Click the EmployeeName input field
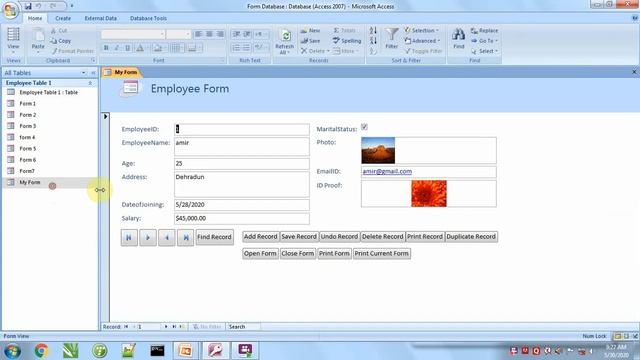640x360 pixels. 242,147
